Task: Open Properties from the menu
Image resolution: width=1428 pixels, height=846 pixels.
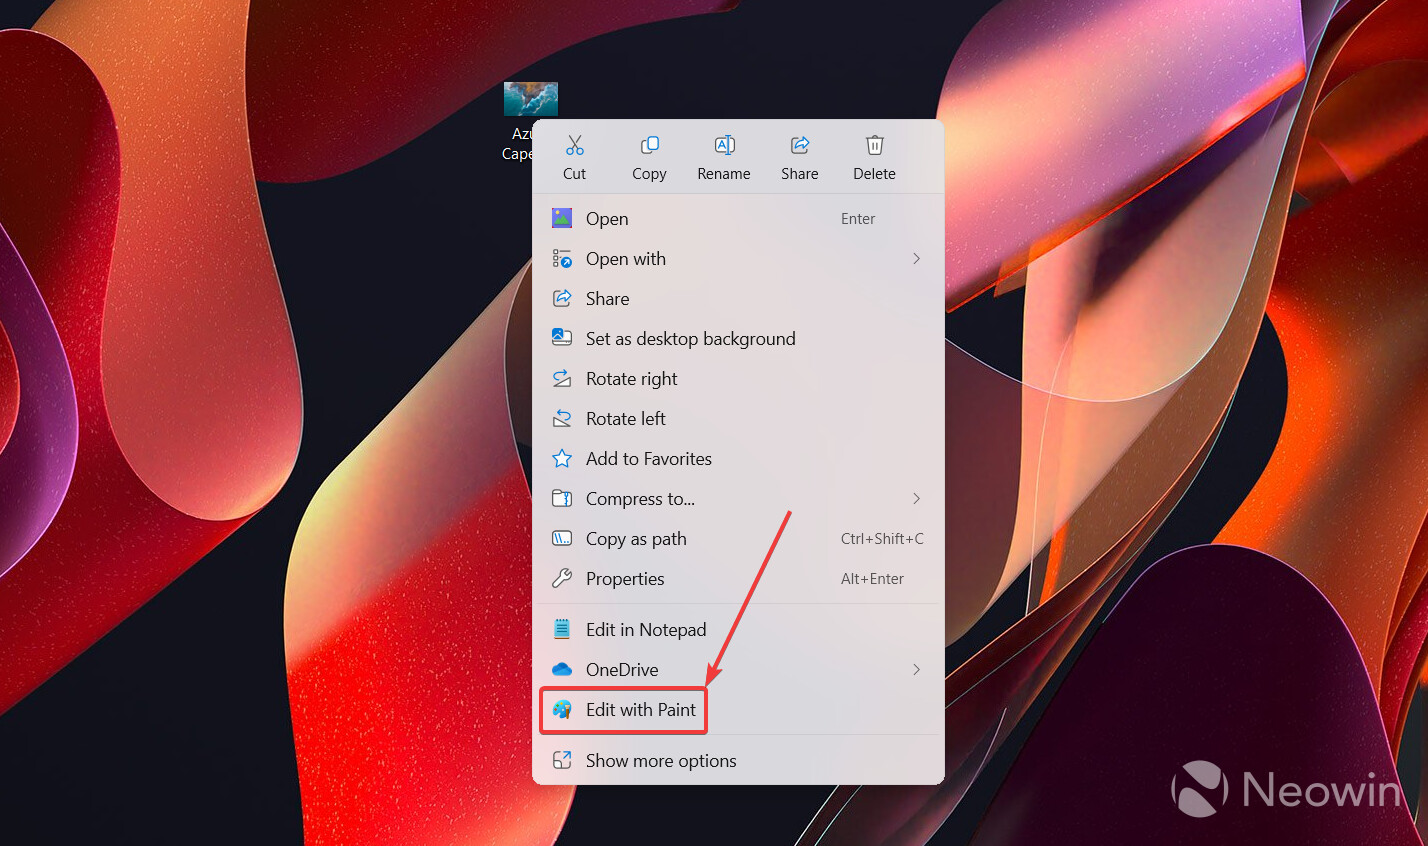Action: pyautogui.click(x=738, y=579)
